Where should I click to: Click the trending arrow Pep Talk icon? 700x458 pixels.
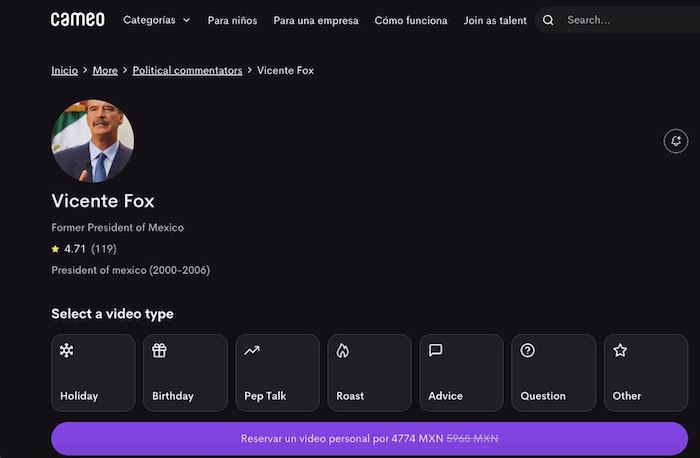tap(251, 351)
